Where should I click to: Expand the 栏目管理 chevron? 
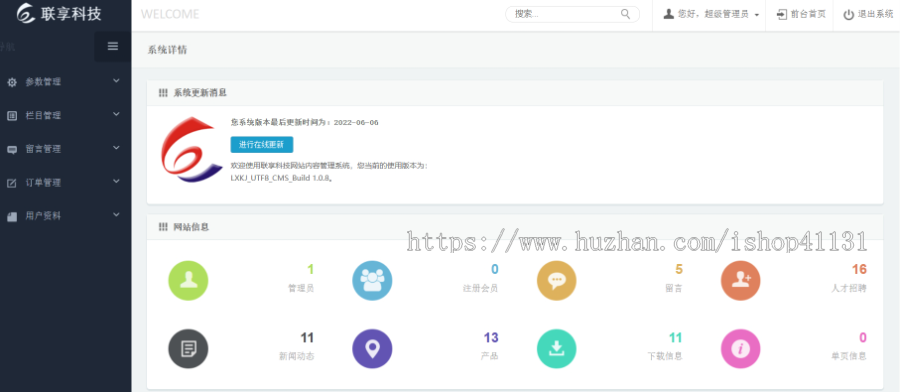click(117, 114)
